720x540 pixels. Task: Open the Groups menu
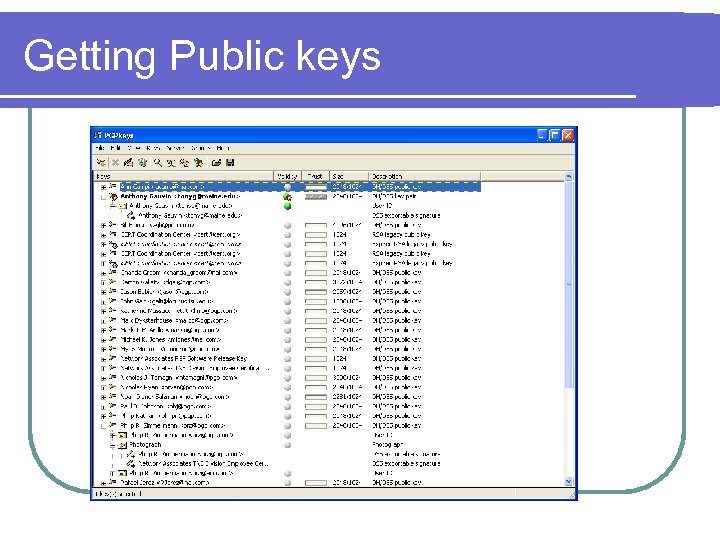point(200,148)
